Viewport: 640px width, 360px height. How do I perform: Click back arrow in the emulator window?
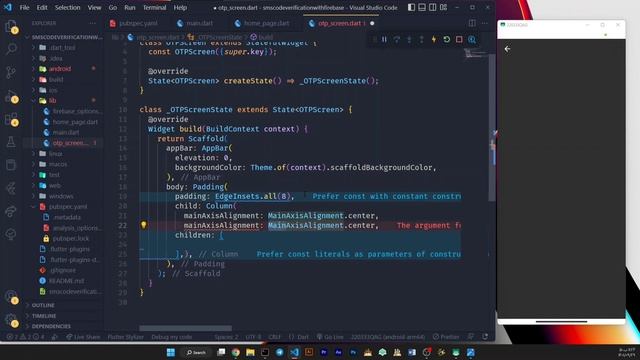(507, 49)
